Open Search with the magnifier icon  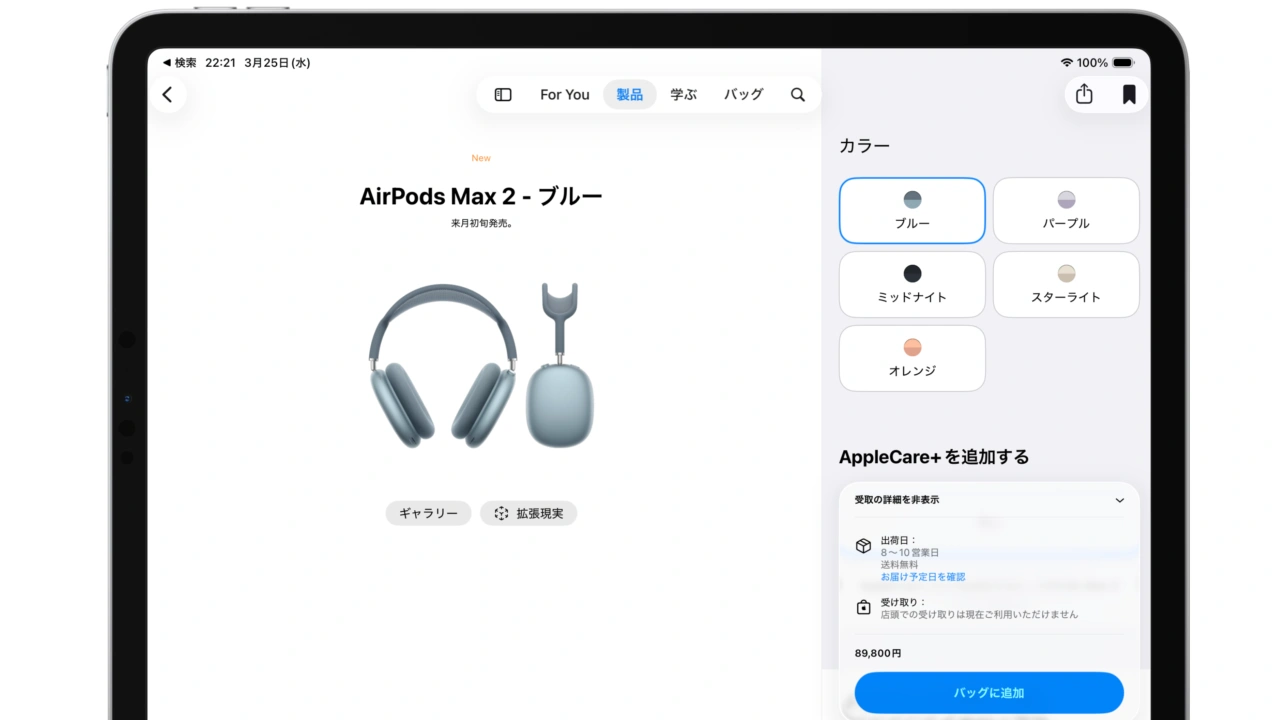pyautogui.click(x=797, y=94)
